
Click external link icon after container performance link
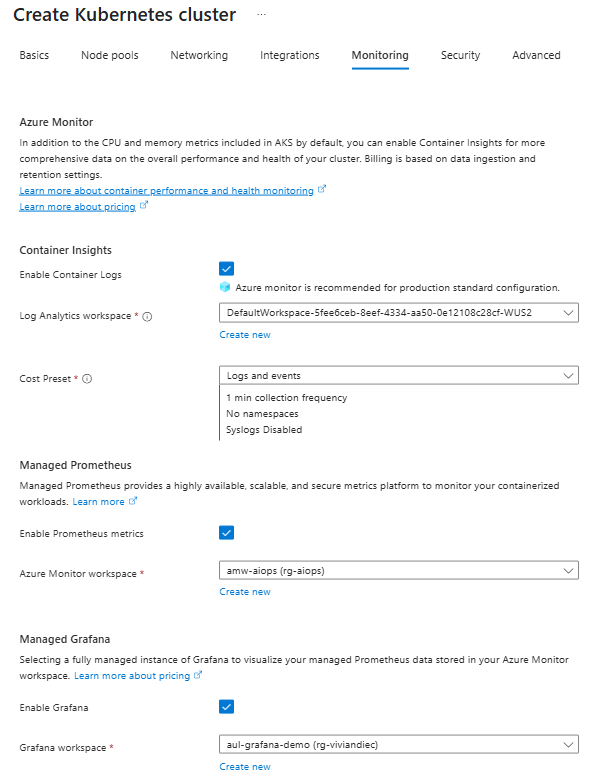(322, 189)
